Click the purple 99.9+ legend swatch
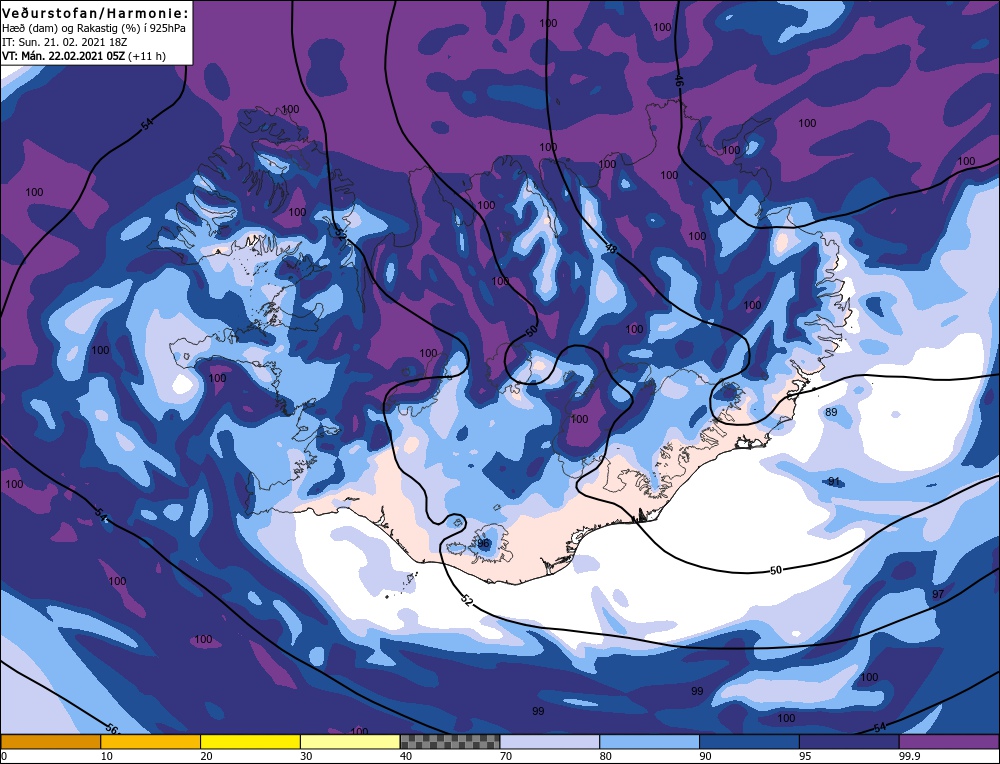Image resolution: width=1000 pixels, height=764 pixels. (x=949, y=741)
